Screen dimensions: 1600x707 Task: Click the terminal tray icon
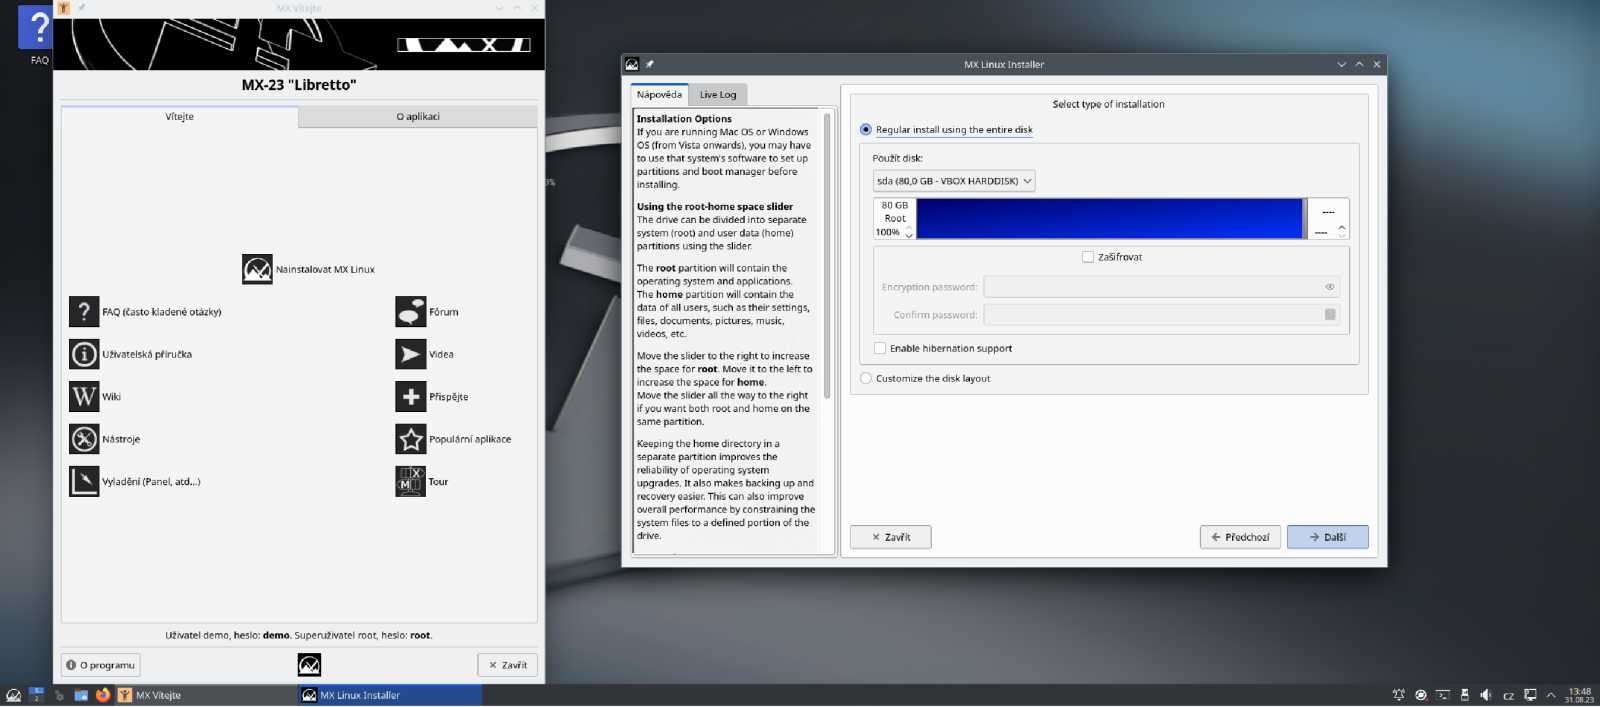1443,695
